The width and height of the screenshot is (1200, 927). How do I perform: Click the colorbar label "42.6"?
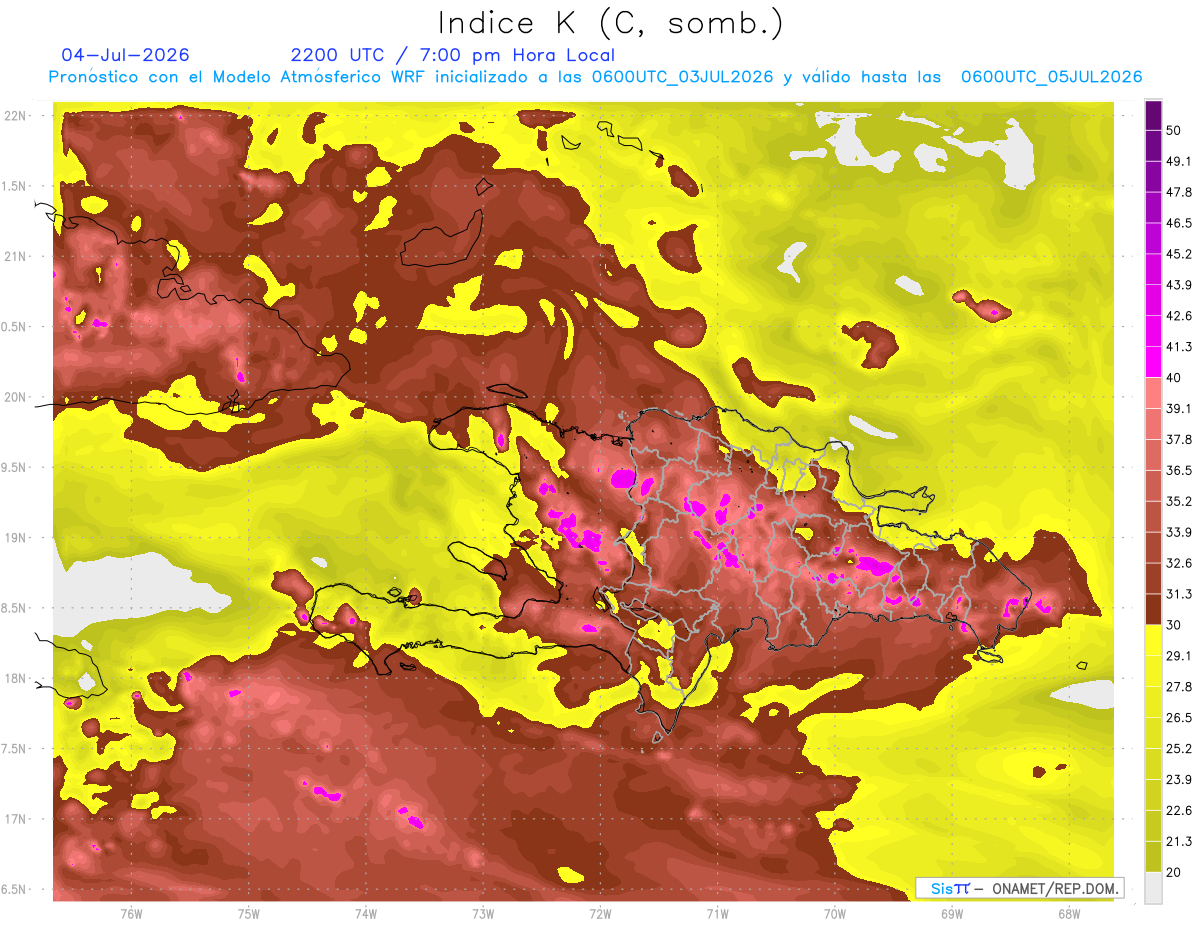pos(1179,316)
